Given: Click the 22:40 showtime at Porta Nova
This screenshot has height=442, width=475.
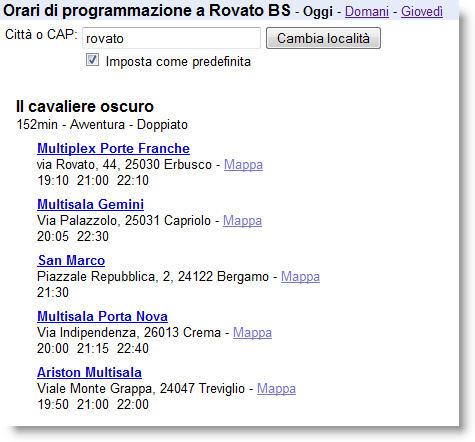Looking at the screenshot, I should pyautogui.click(x=133, y=348).
